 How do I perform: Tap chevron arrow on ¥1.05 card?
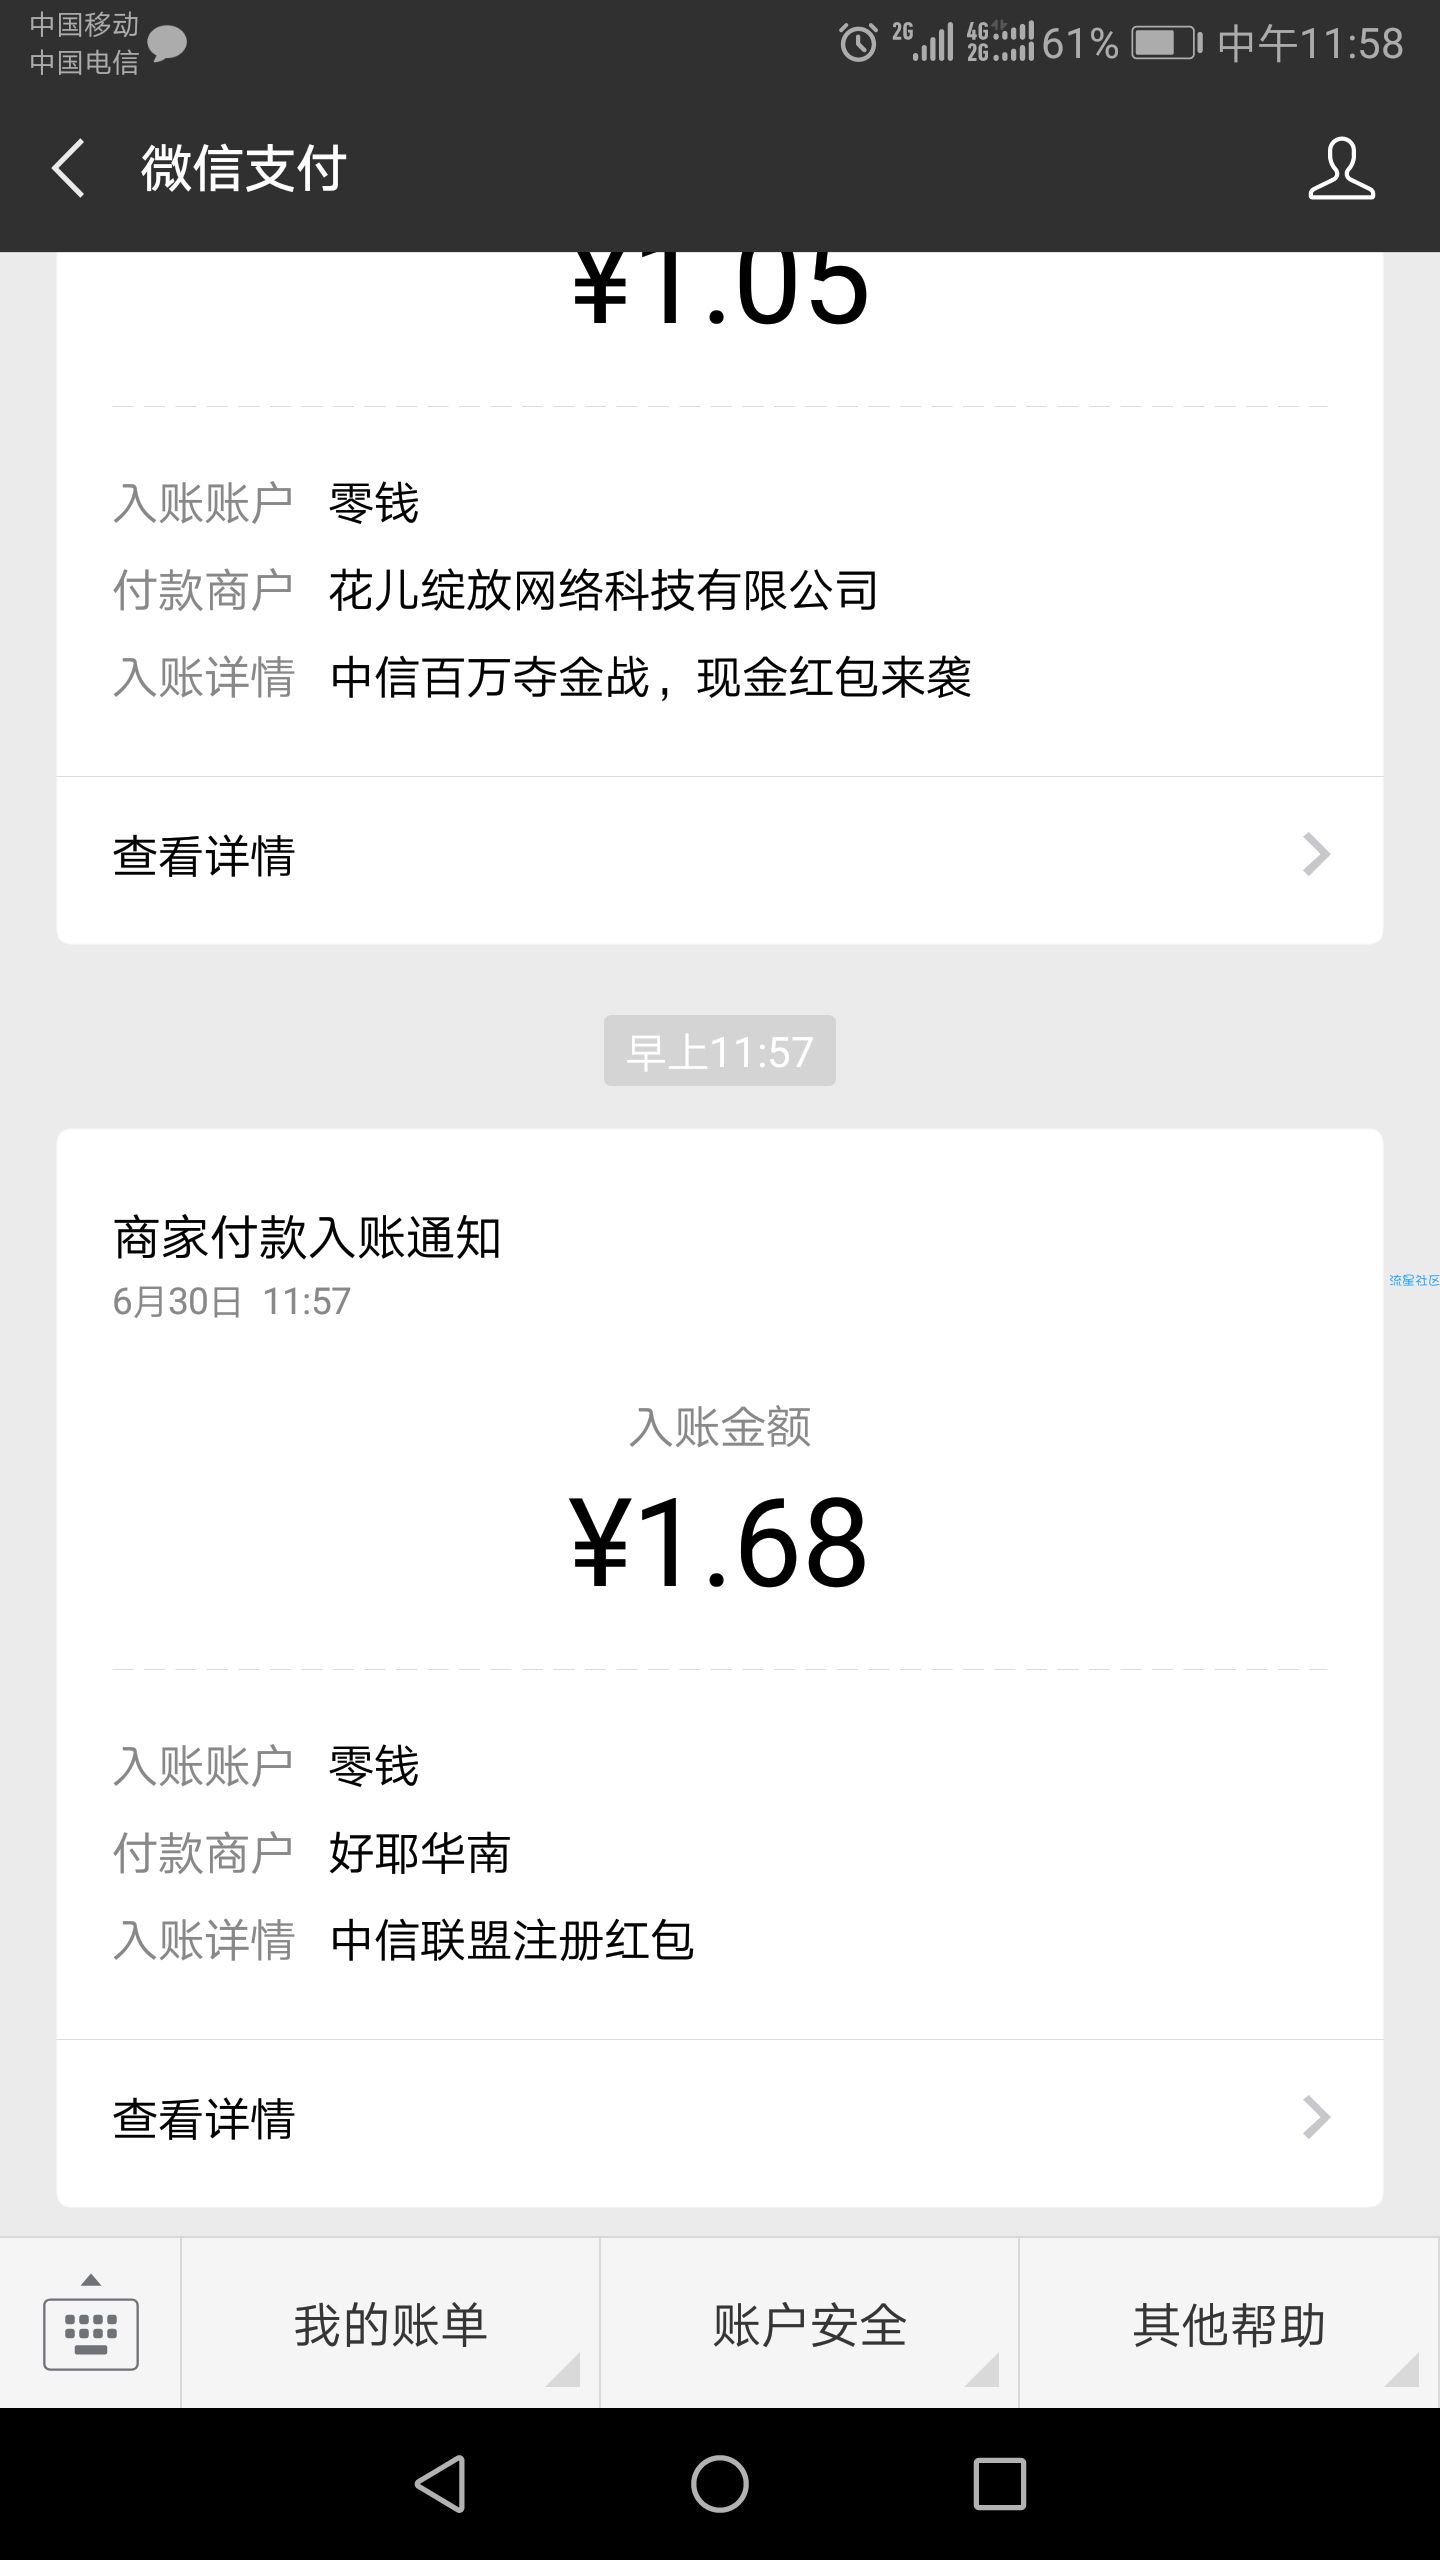(1316, 856)
